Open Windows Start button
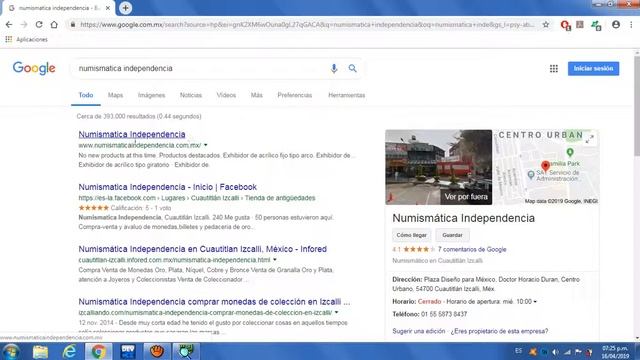 click(x=11, y=351)
